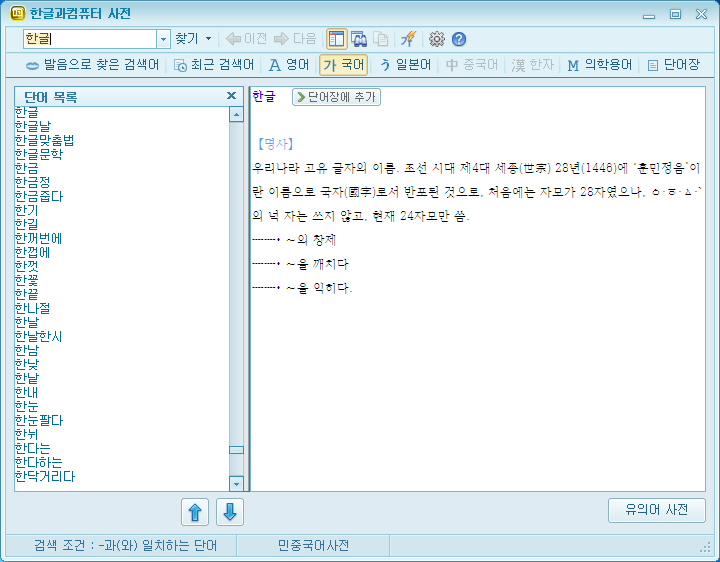720x562 pixels.
Task: Select 한날한시 in the word list
Action: pyautogui.click(x=38, y=336)
